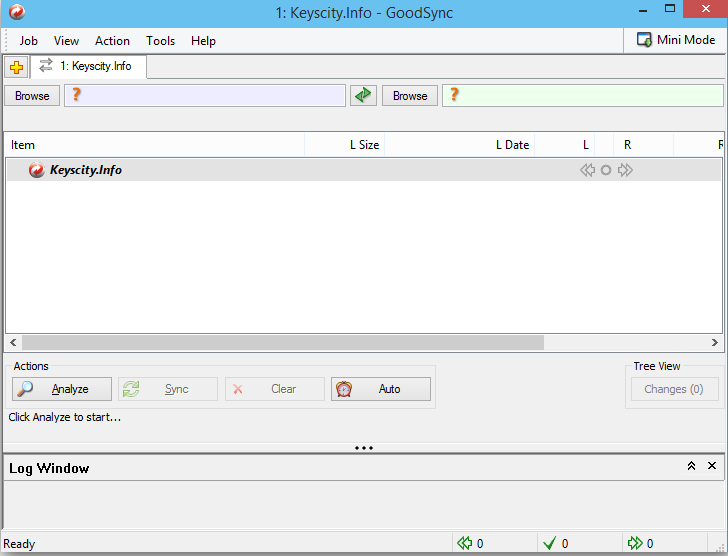Click the Clear button

(x=274, y=389)
